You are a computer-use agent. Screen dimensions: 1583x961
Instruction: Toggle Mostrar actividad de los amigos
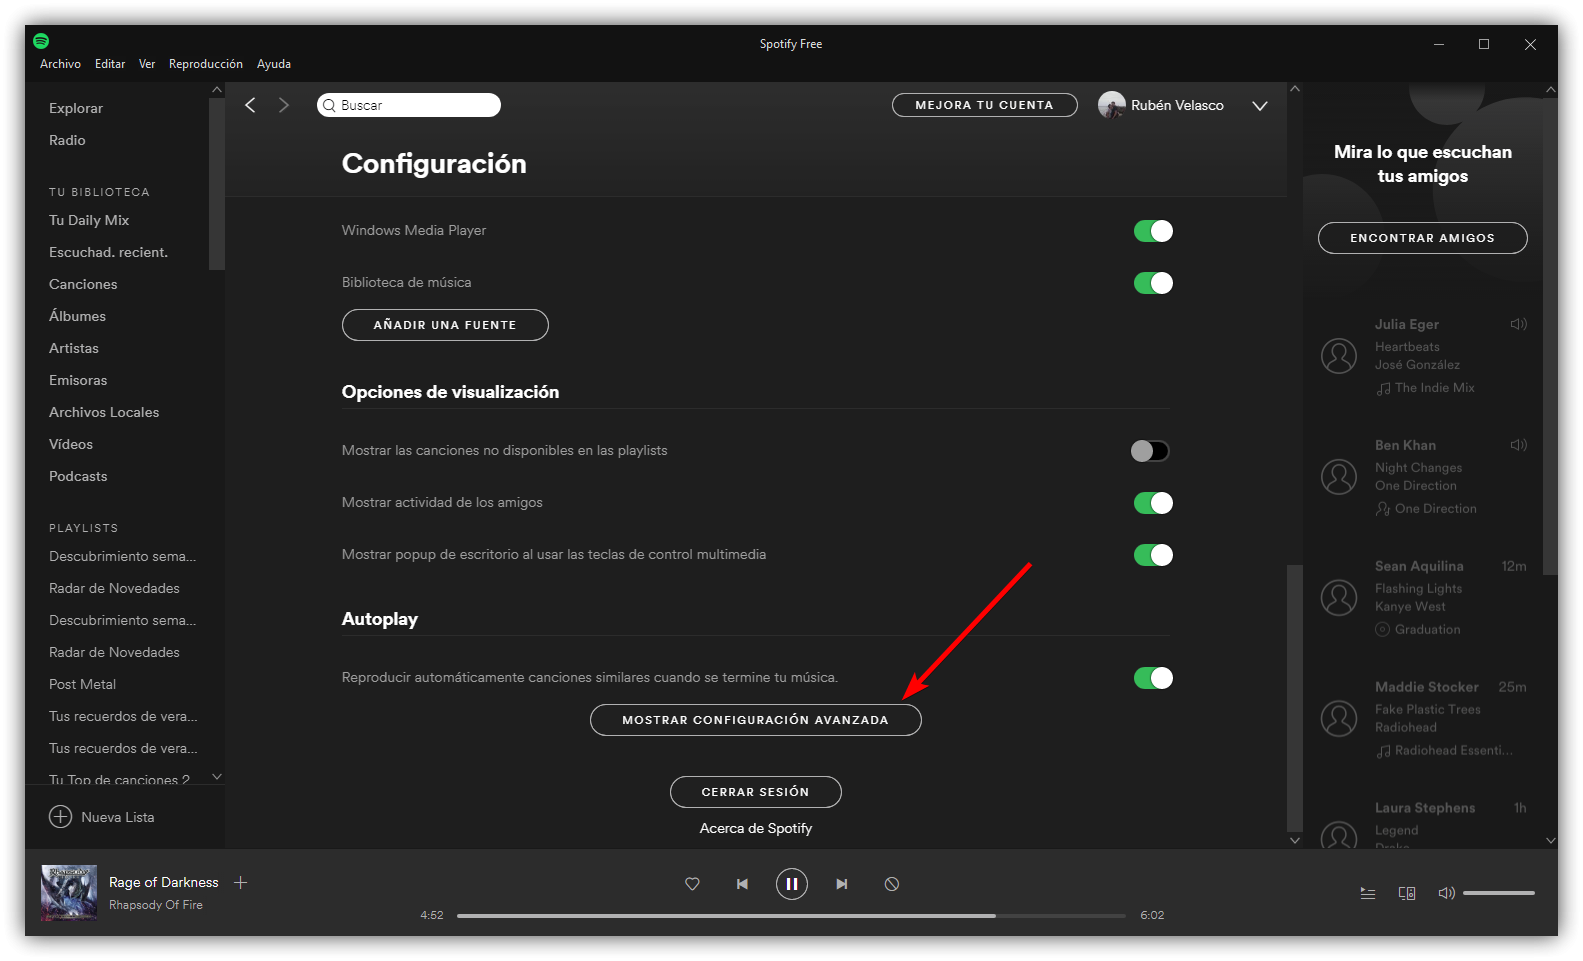tap(1153, 503)
